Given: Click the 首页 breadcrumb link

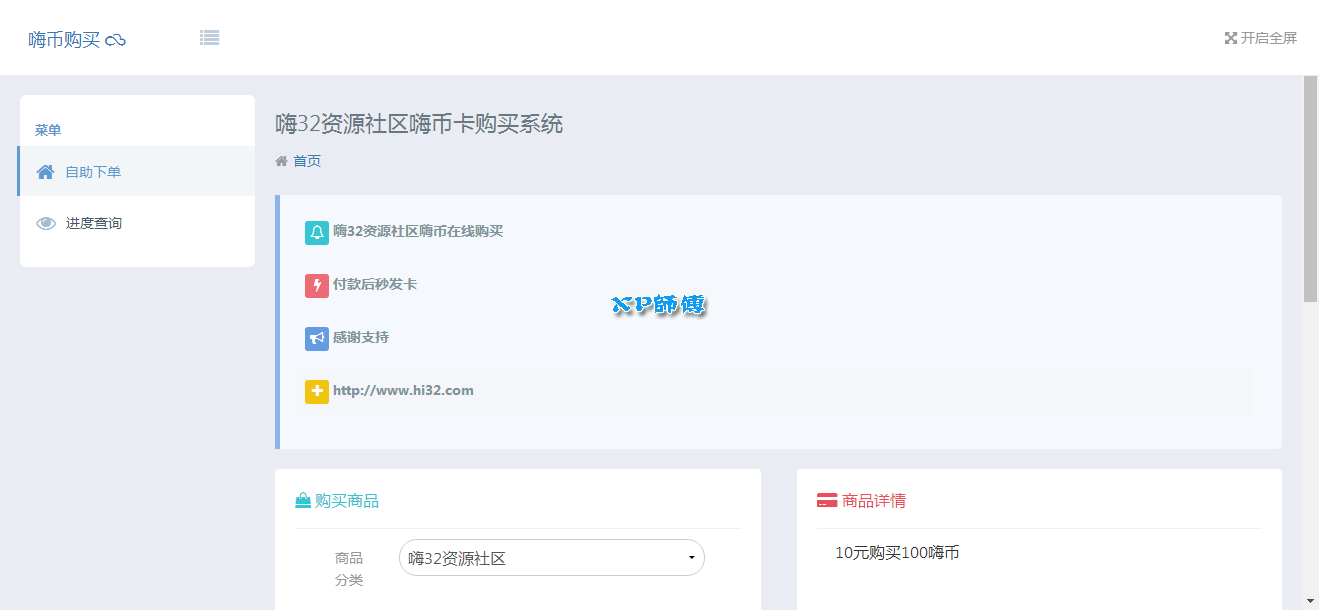Looking at the screenshot, I should point(307,161).
